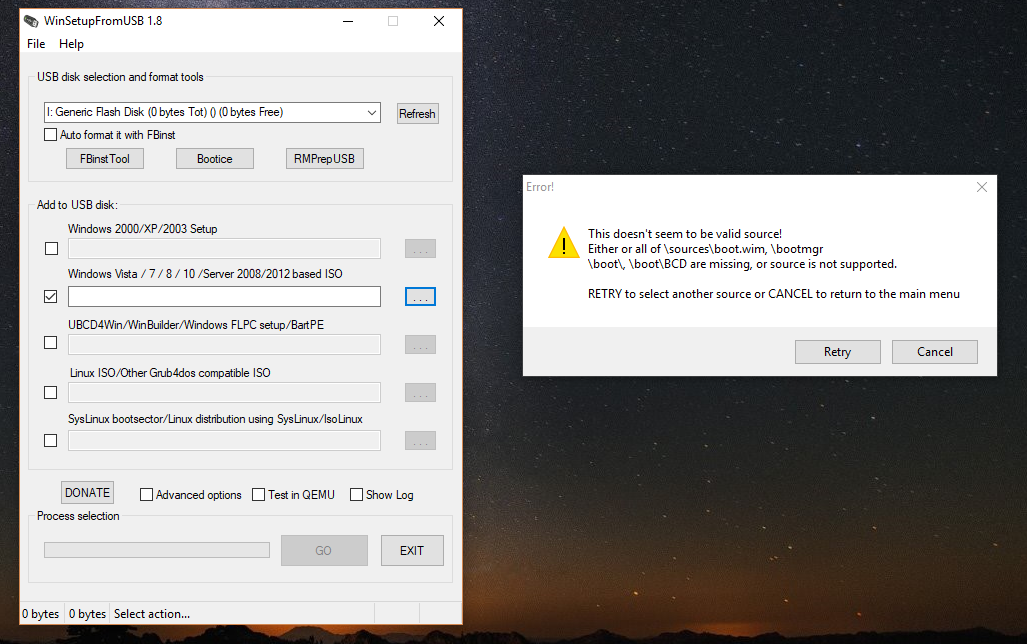Click Cancel in the Error dialog
The image size is (1027, 644).
coord(935,352)
